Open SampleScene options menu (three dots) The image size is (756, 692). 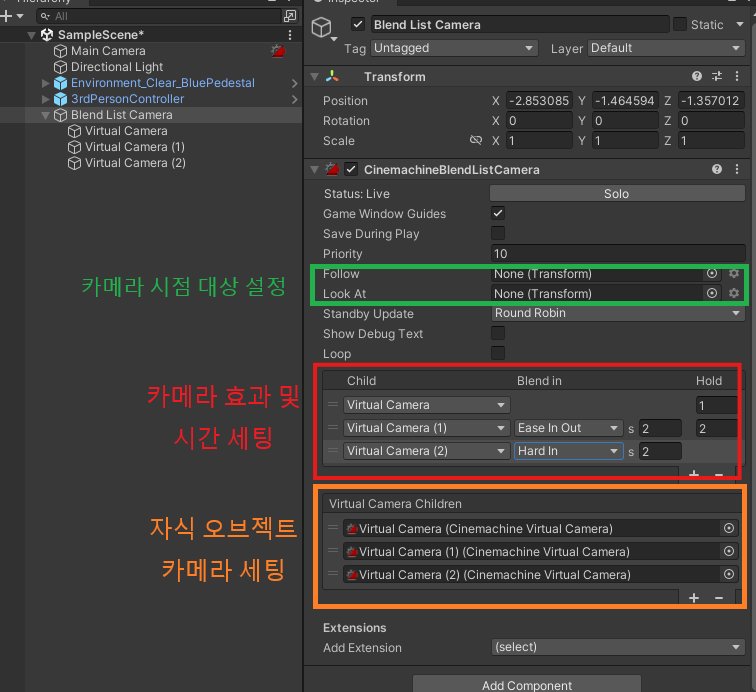coord(289,35)
